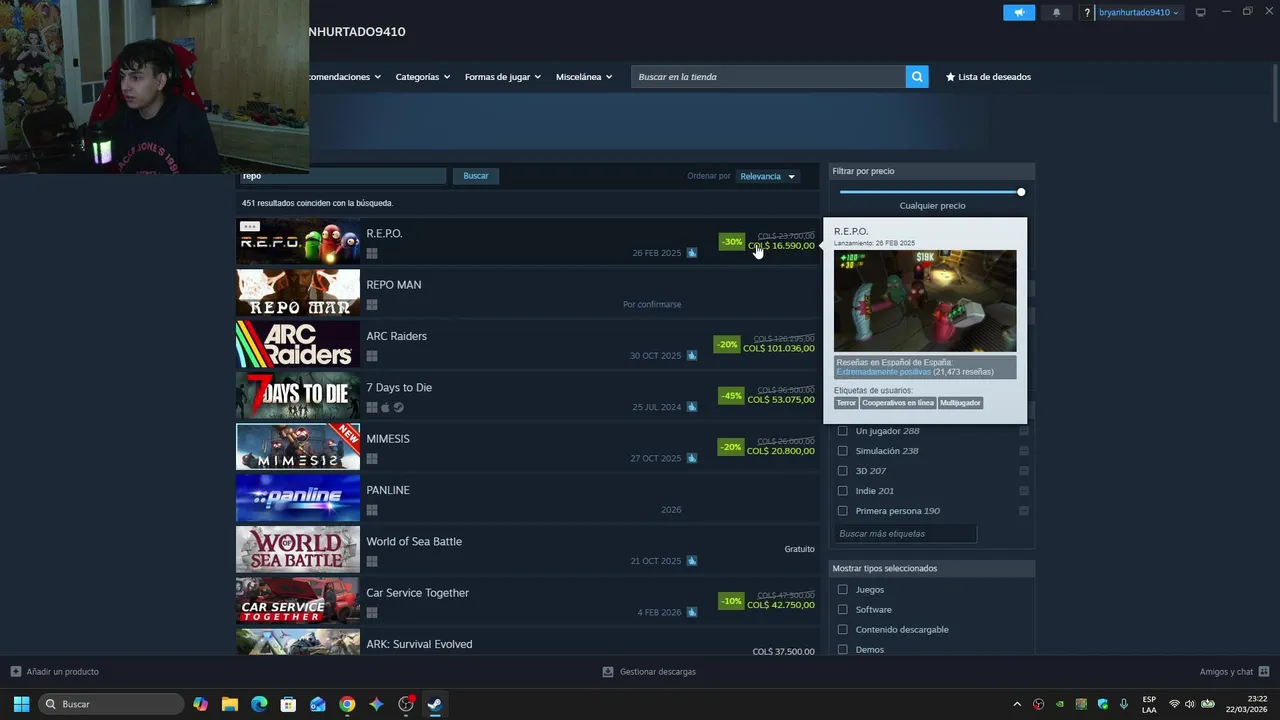Viewport: 1280px width, 720px height.
Task: Select the Cooperativos en línea tag
Action: click(x=898, y=403)
